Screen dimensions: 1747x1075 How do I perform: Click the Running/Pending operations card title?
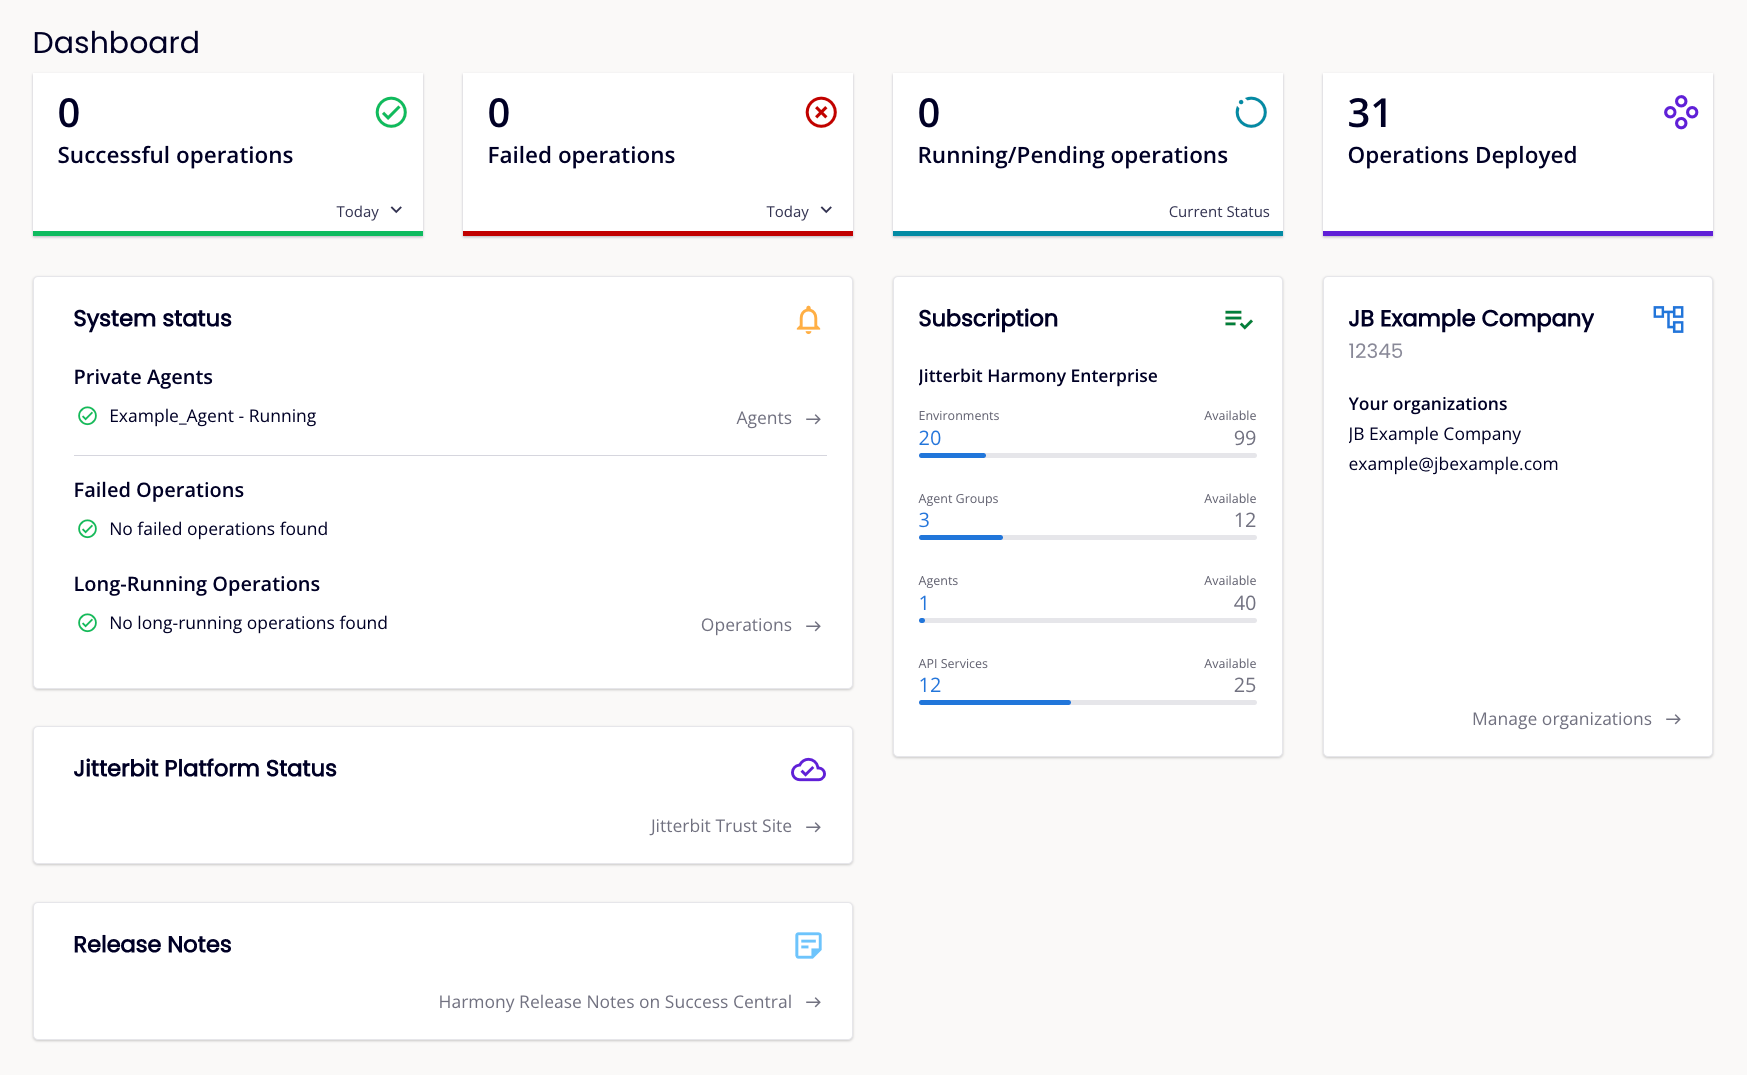1072,156
